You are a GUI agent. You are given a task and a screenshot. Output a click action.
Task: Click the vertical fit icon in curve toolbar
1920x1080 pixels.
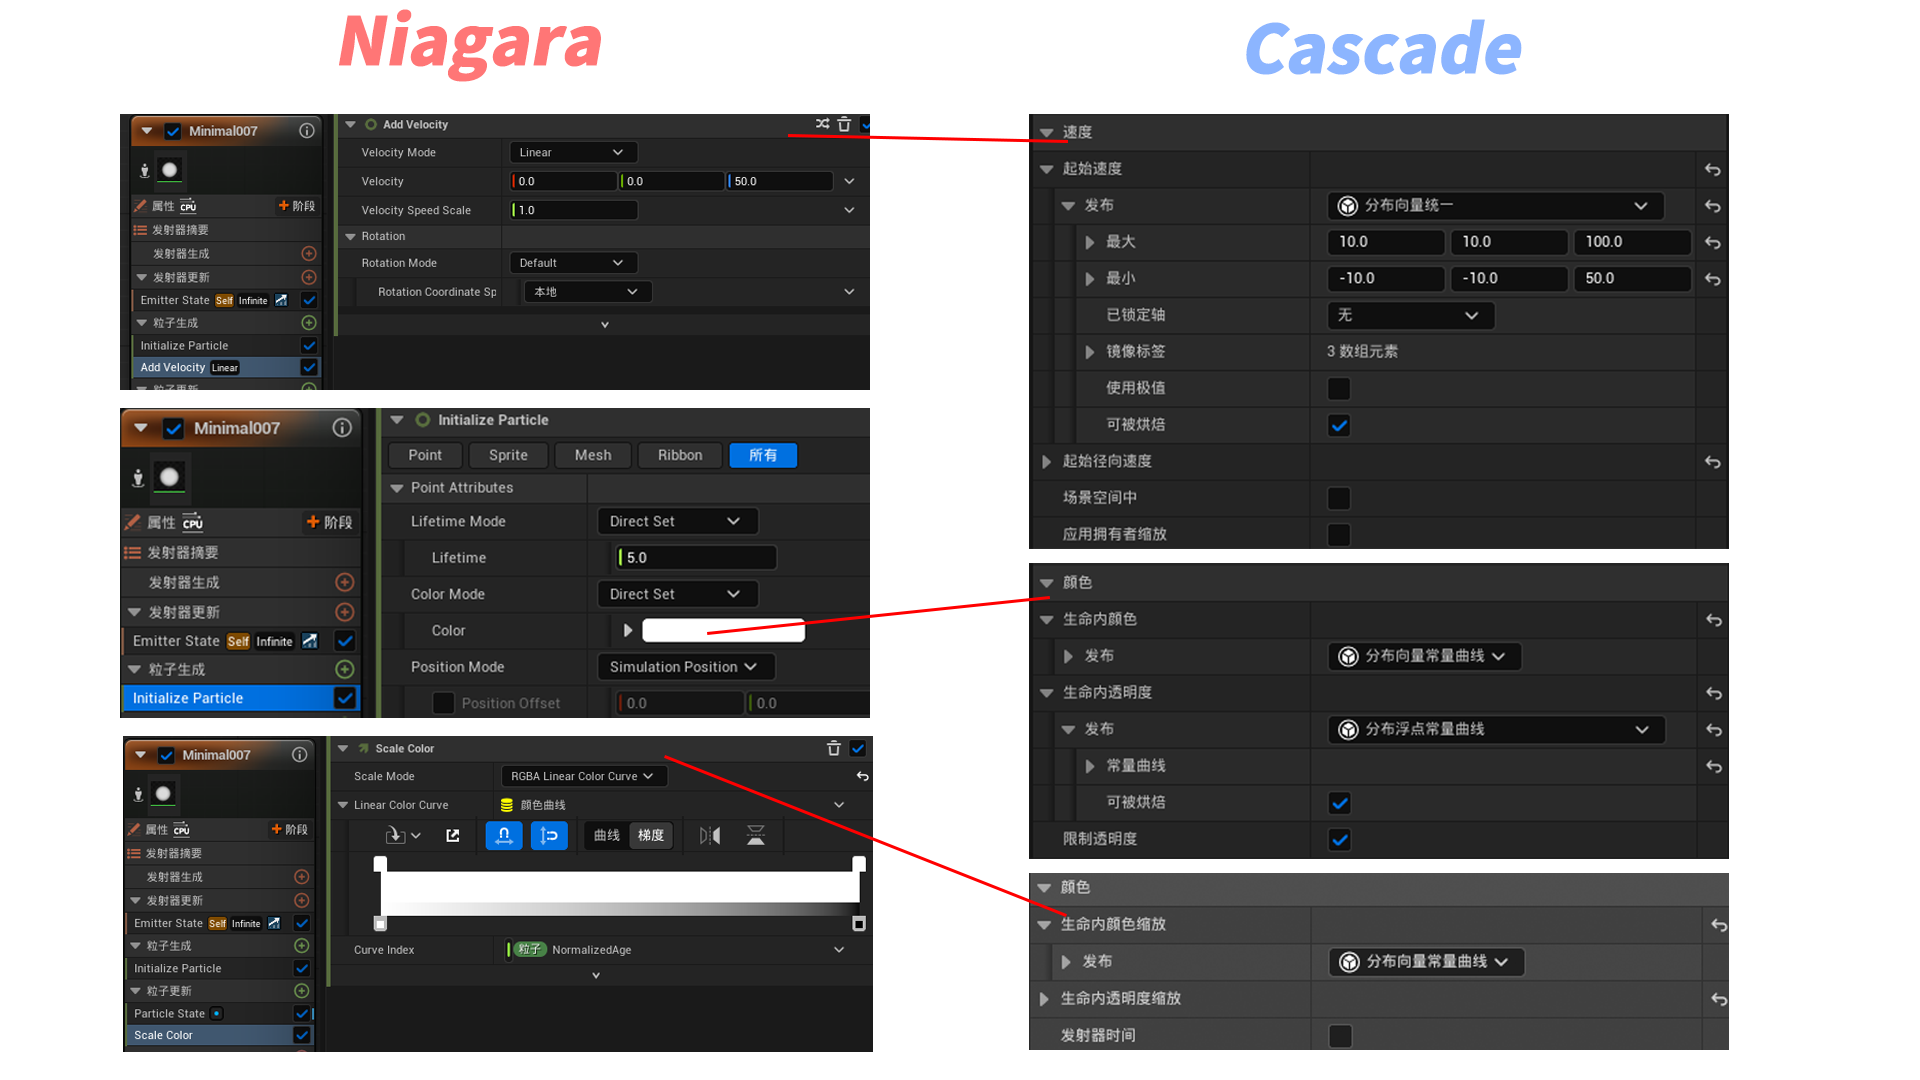coord(549,835)
